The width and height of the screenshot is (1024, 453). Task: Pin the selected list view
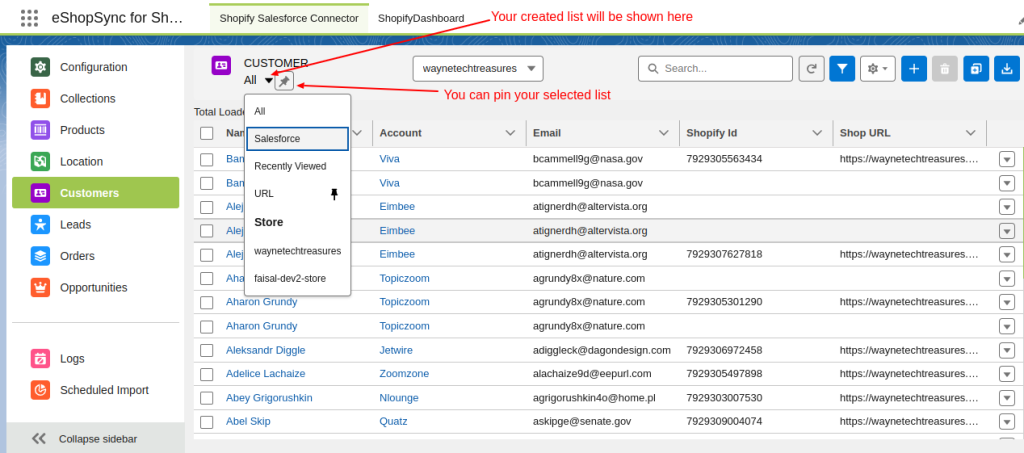tap(285, 81)
